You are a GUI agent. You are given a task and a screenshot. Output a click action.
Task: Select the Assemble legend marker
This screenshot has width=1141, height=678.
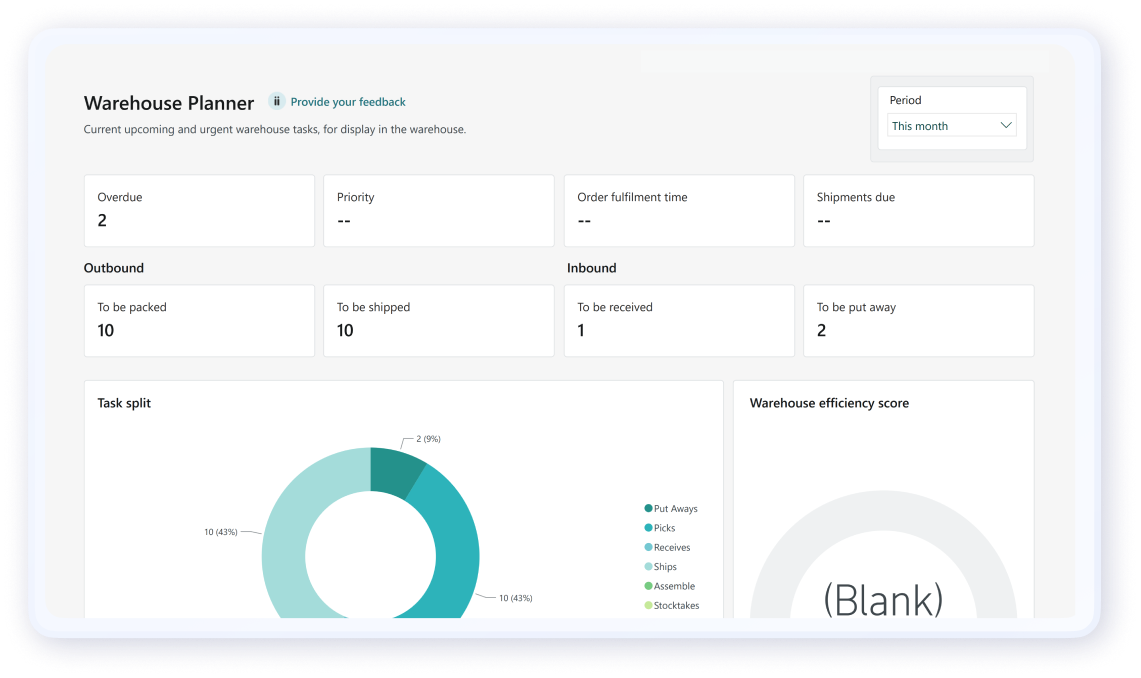coord(649,586)
